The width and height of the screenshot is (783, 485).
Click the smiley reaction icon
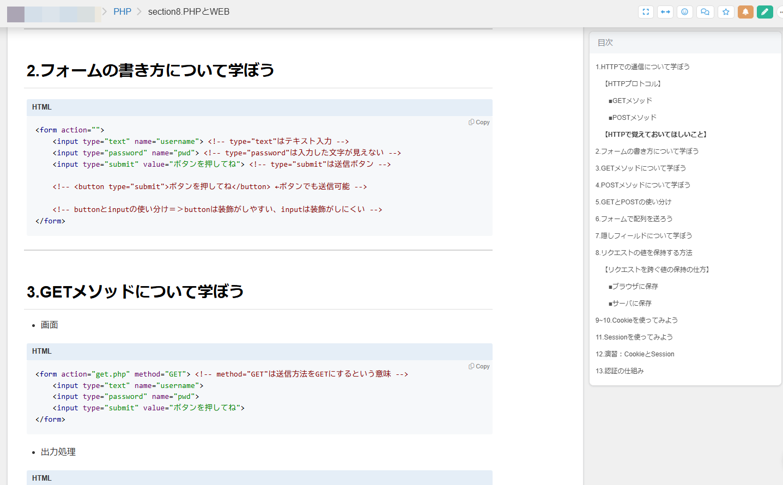tap(685, 12)
